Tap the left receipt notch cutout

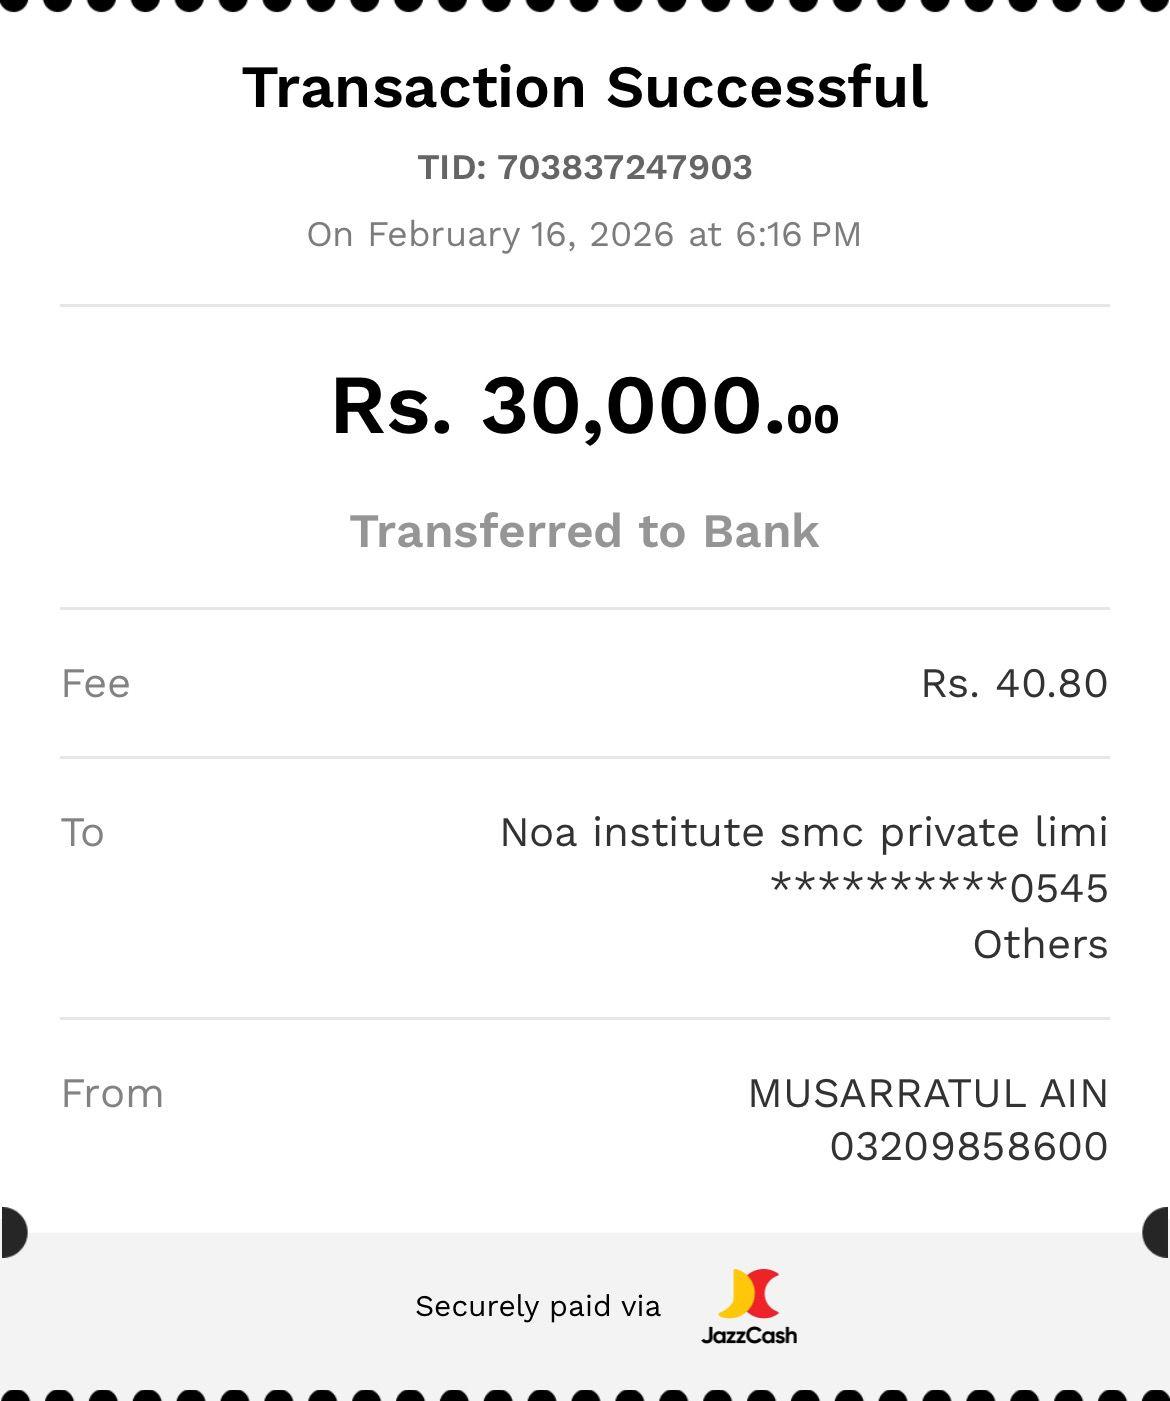(12, 1231)
